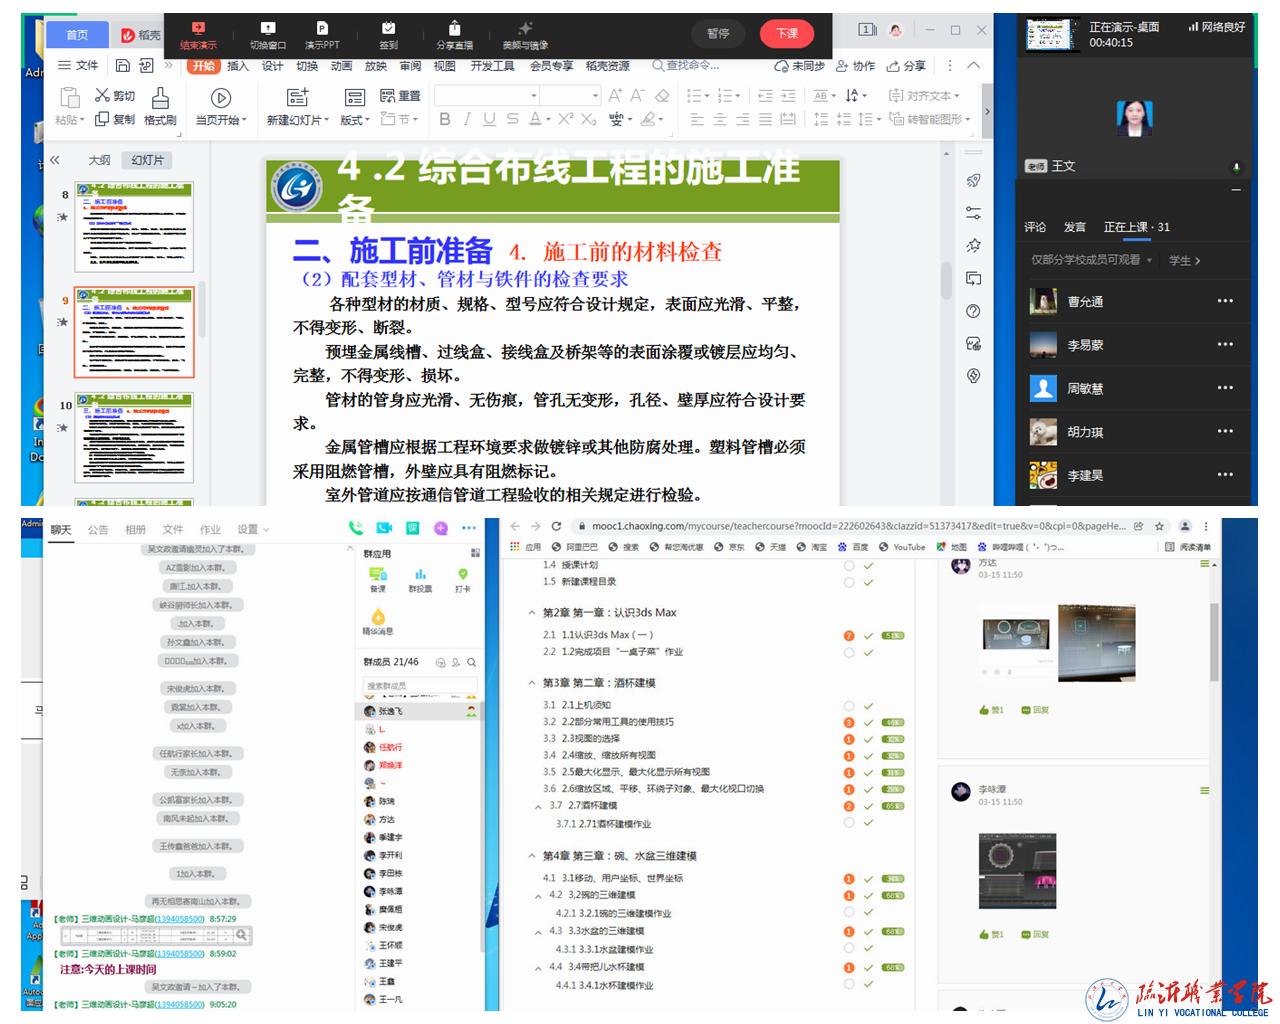Image resolution: width=1280 pixels, height=1024 pixels.
Task: Click the underline U formatting icon
Action: coord(489,119)
